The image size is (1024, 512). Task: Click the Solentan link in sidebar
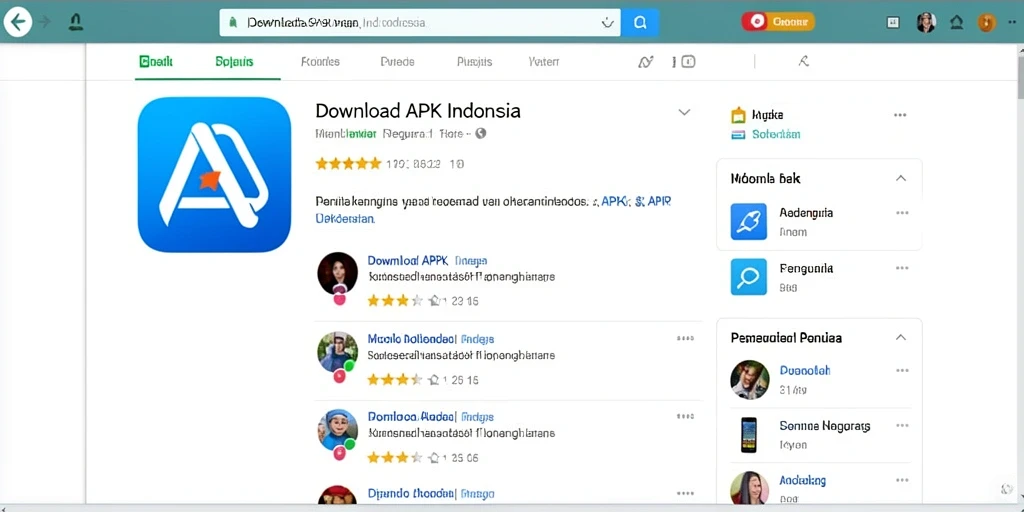776,135
